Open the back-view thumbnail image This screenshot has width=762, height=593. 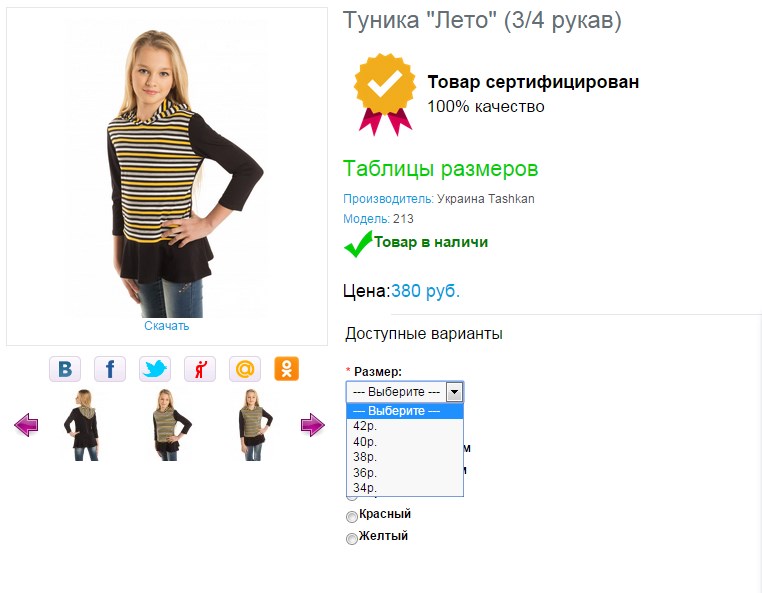(83, 425)
